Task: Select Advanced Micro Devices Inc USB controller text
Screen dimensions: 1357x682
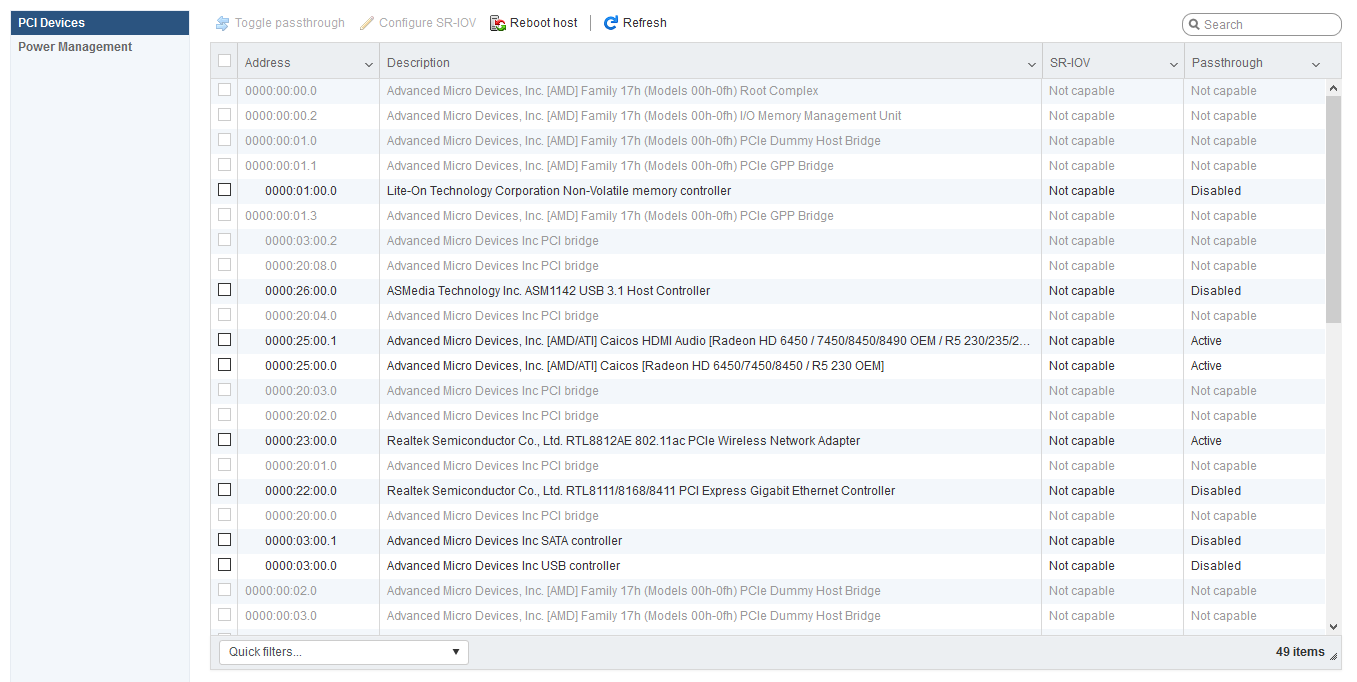Action: 503,566
